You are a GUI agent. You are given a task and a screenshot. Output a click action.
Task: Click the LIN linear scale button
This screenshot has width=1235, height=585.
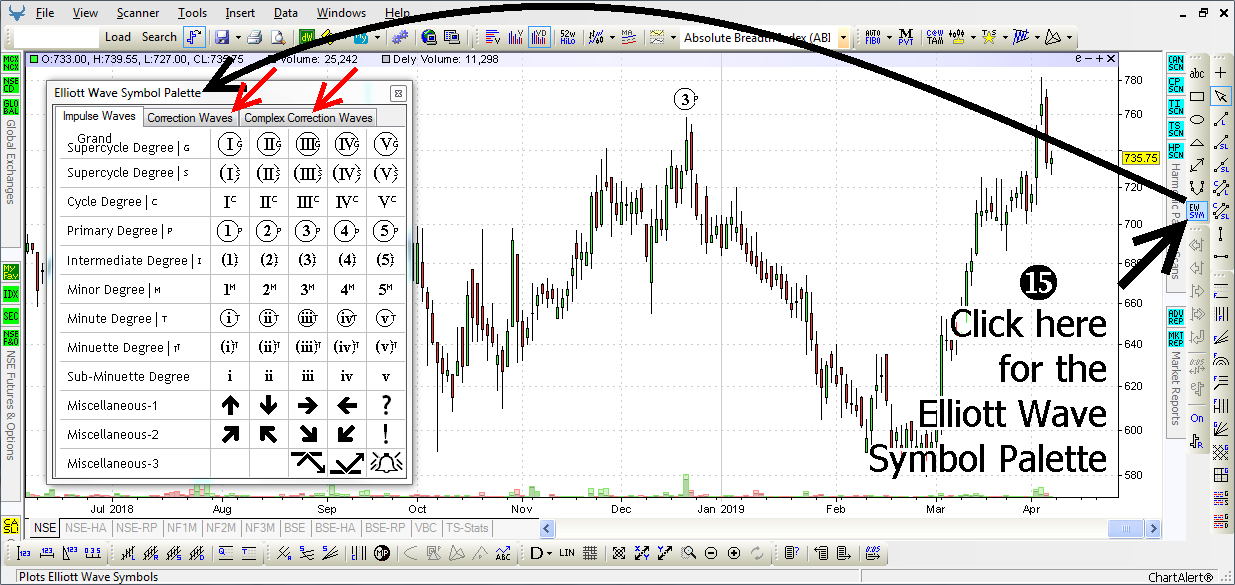click(567, 553)
